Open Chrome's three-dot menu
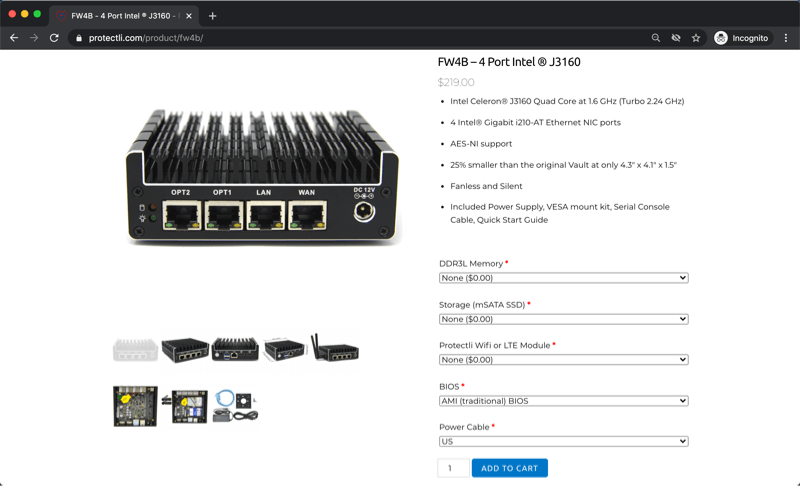The width and height of the screenshot is (800, 486). click(786, 38)
